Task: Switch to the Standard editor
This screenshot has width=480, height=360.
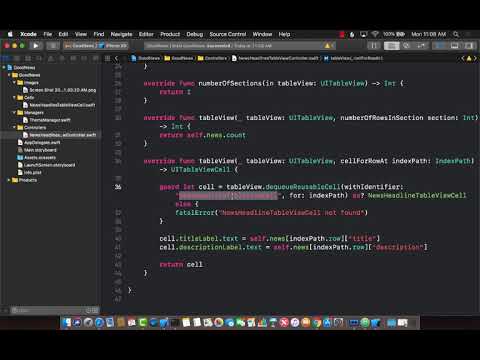Action: pos(392,46)
